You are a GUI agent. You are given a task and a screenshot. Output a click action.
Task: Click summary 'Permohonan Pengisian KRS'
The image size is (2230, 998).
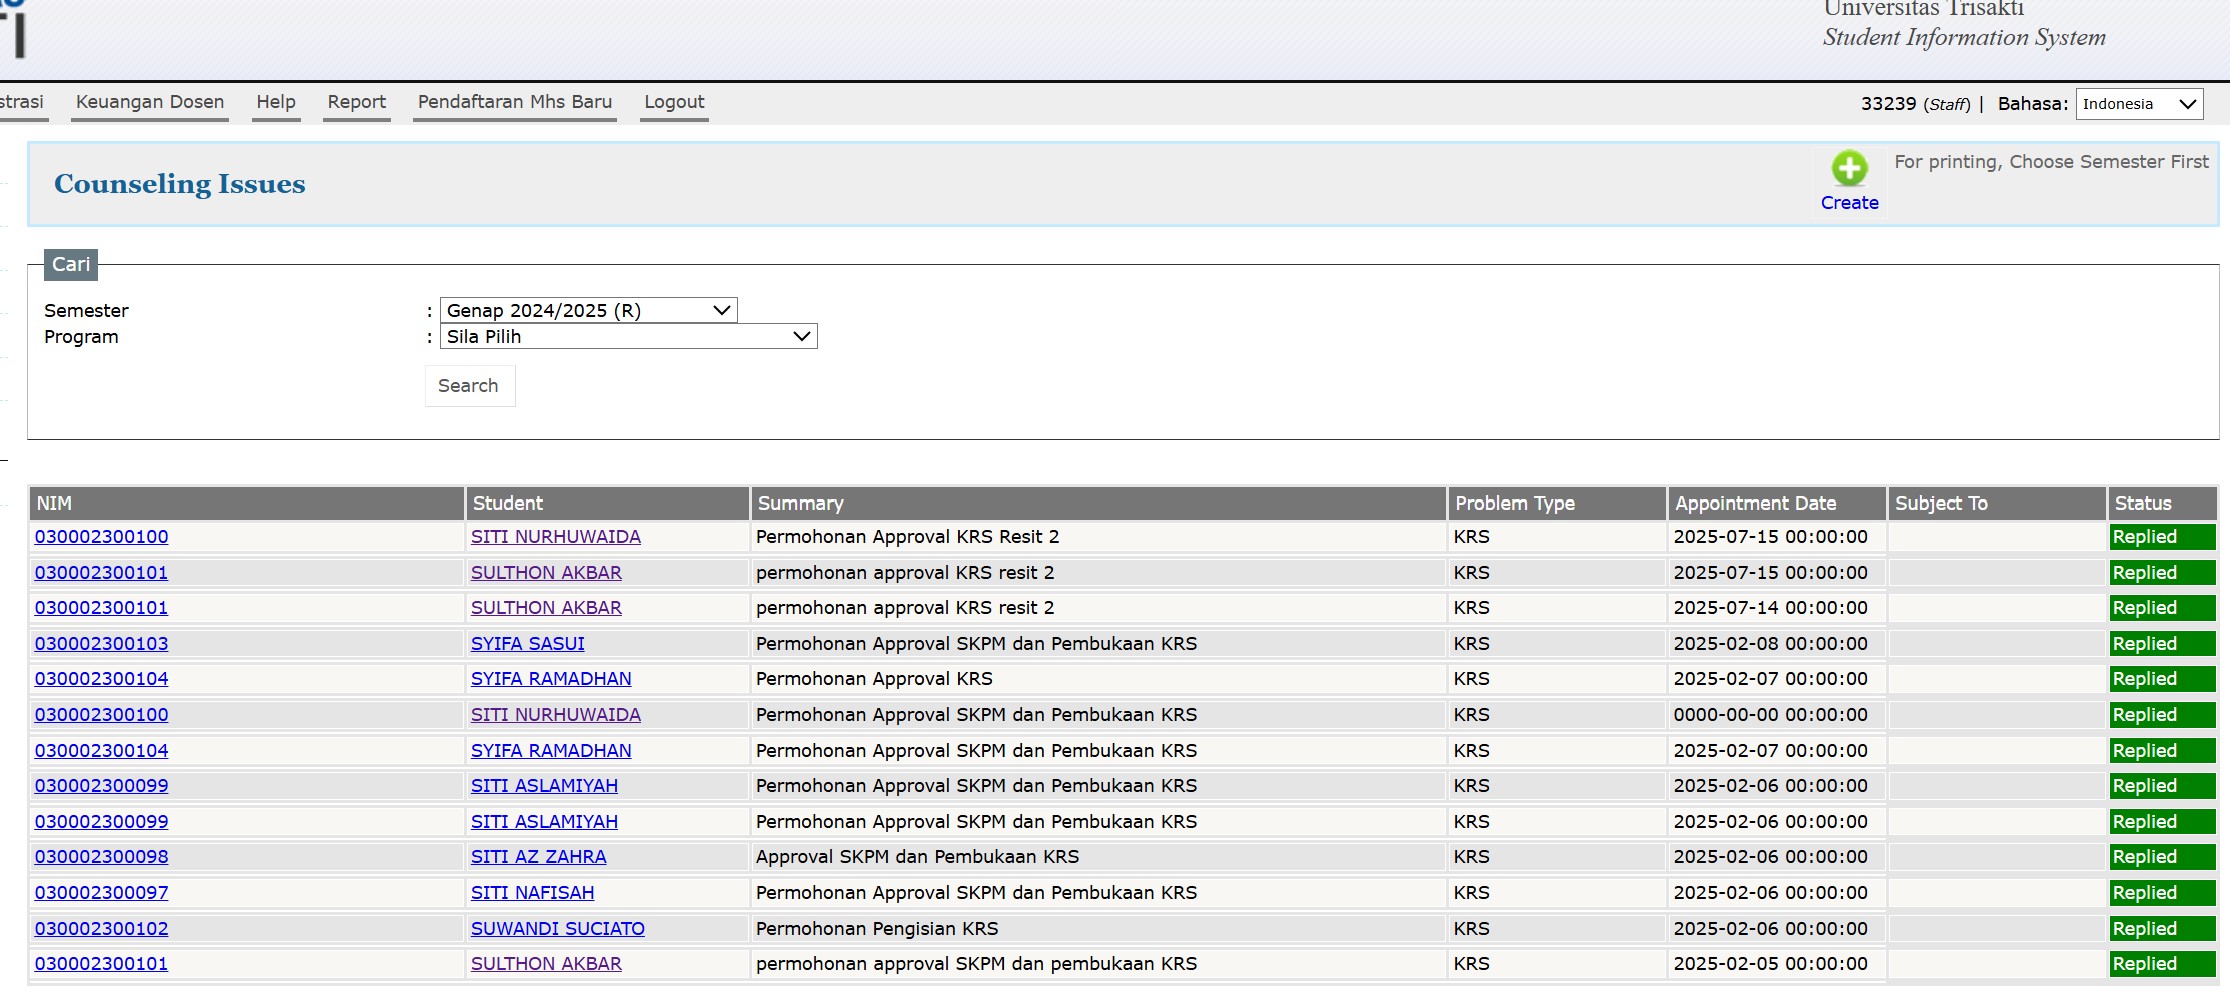click(877, 929)
